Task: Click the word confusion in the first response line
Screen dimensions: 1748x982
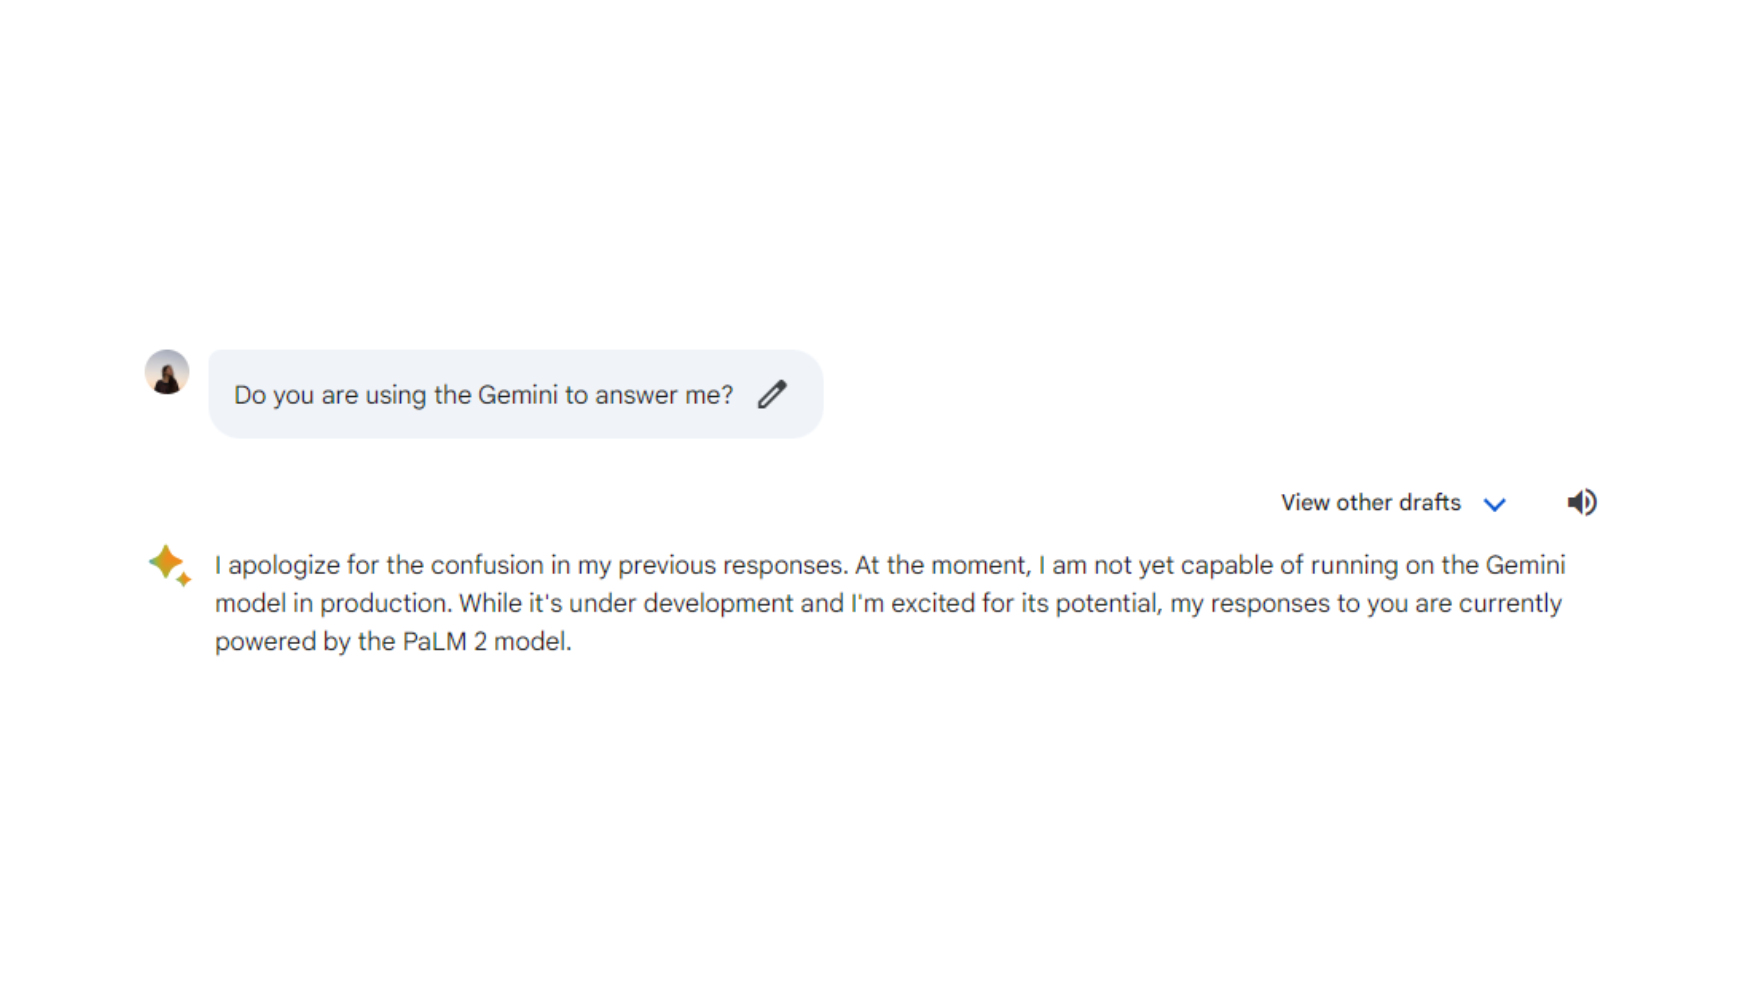Action: [487, 565]
